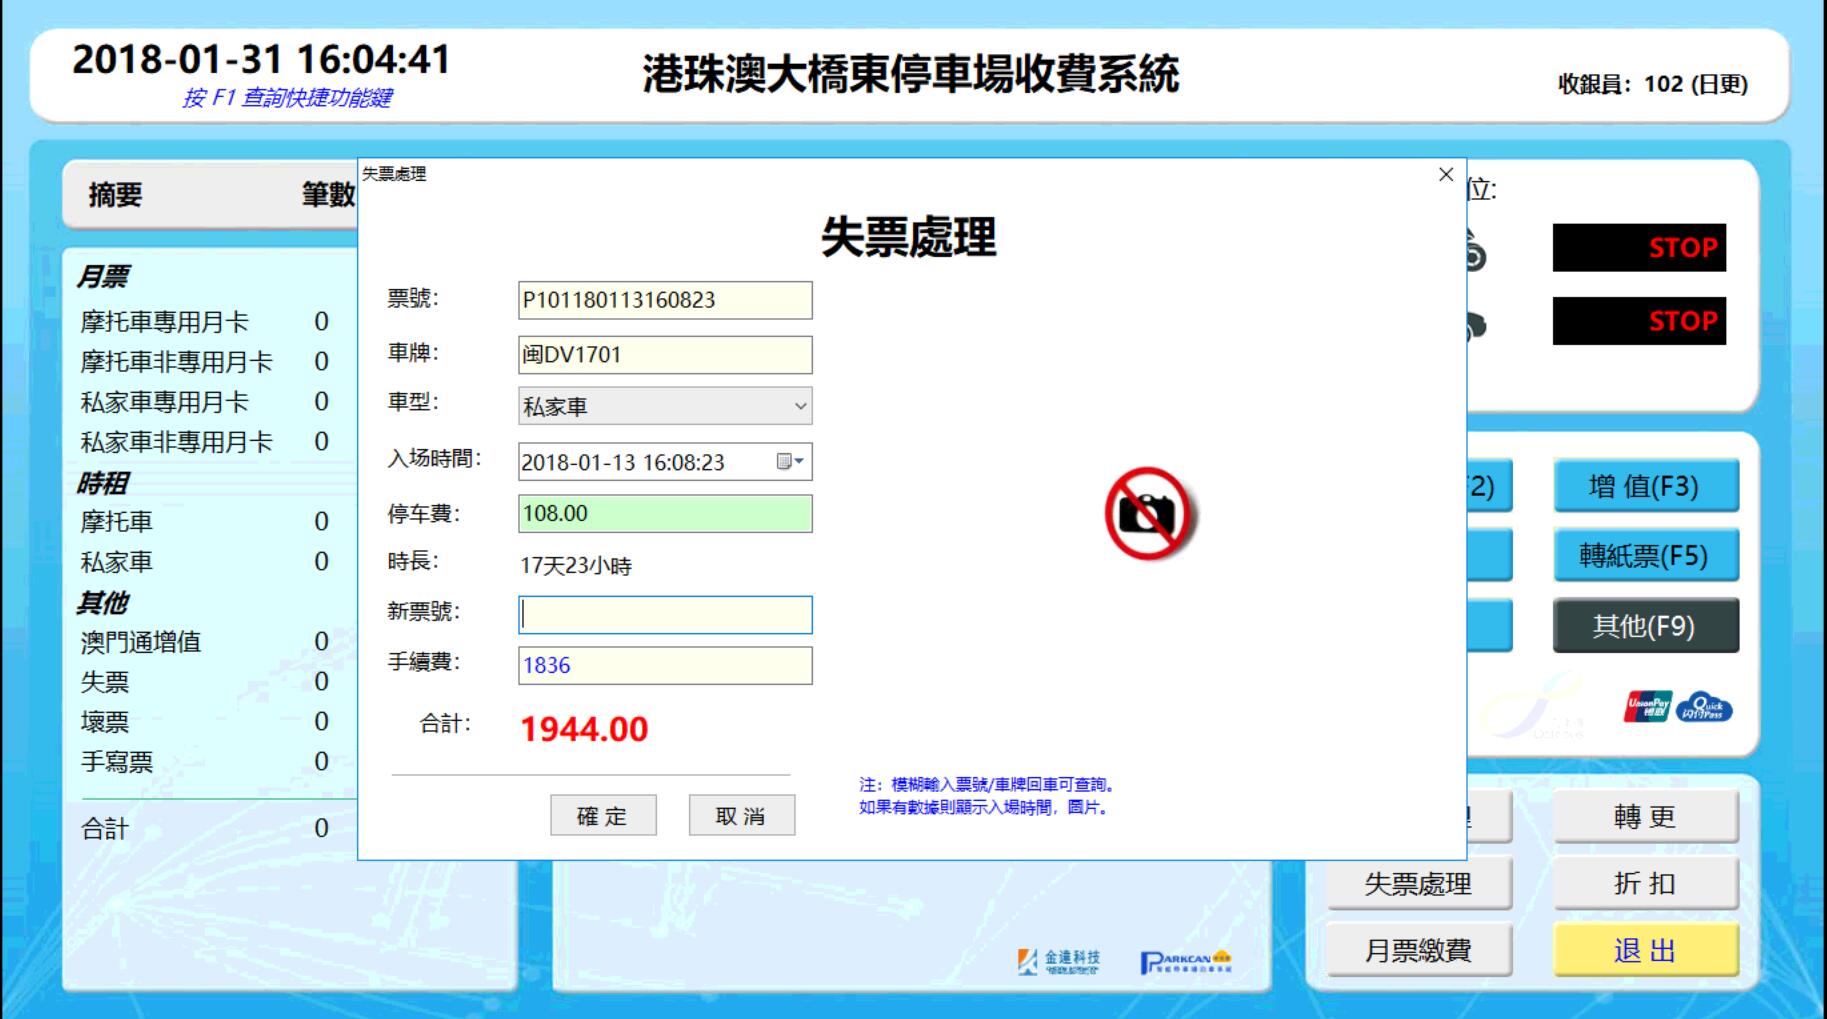Click the Parkcan logo
Screen dimensions: 1827x1019
click(x=1185, y=961)
